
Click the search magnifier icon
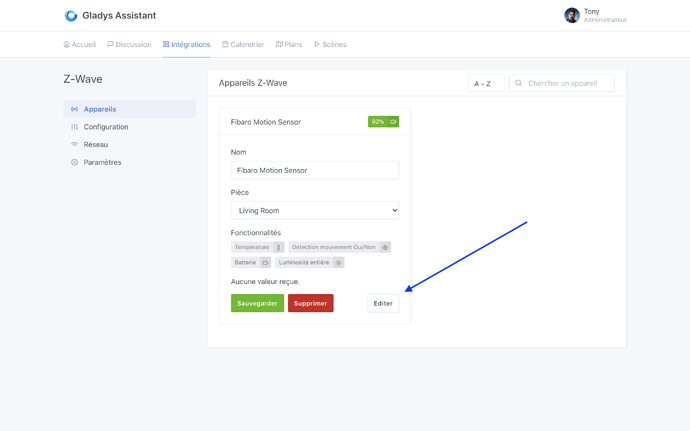519,83
